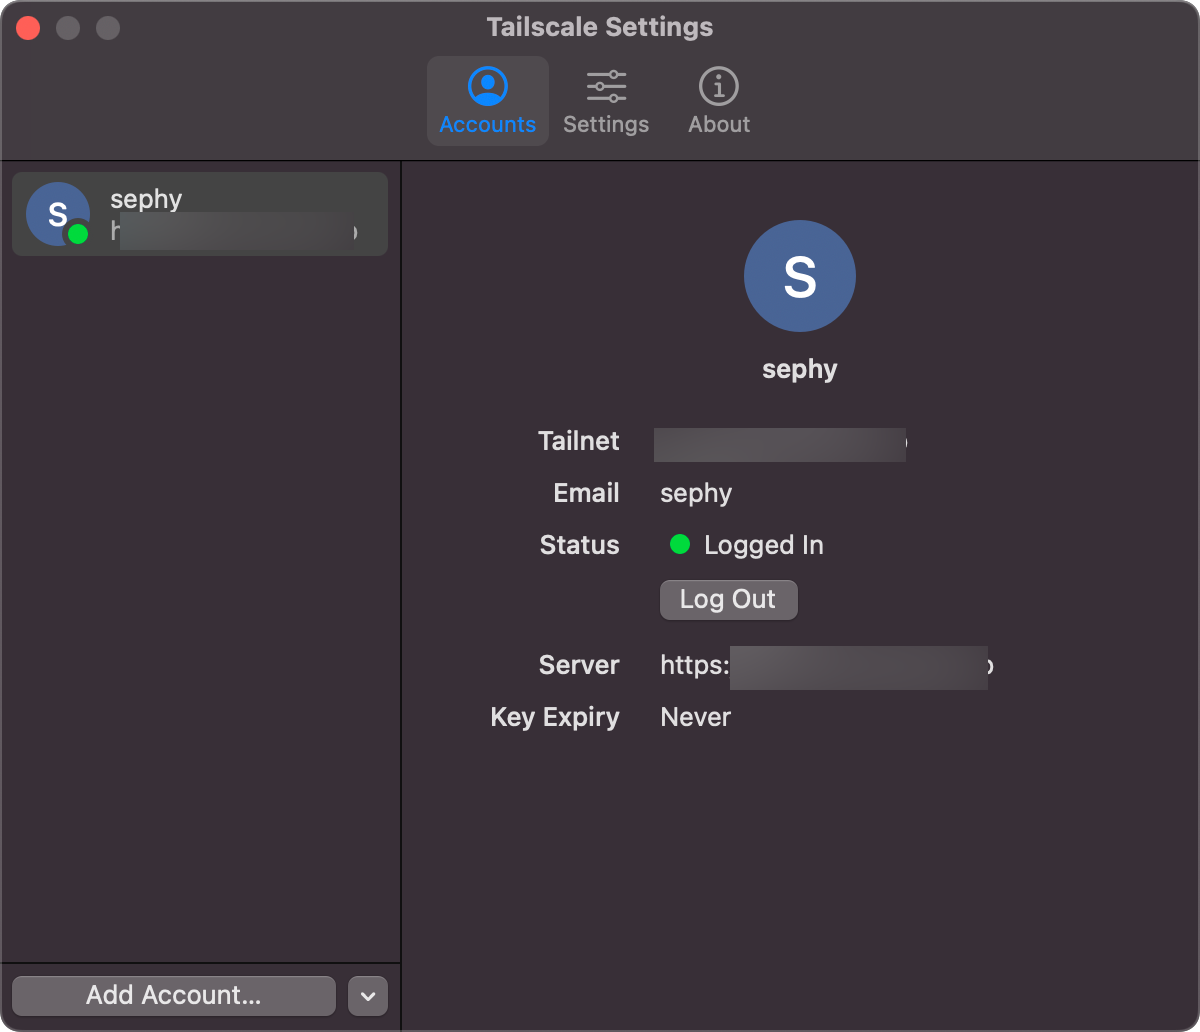Click the Key Expiry value Never
The image size is (1200, 1032).
pos(696,717)
